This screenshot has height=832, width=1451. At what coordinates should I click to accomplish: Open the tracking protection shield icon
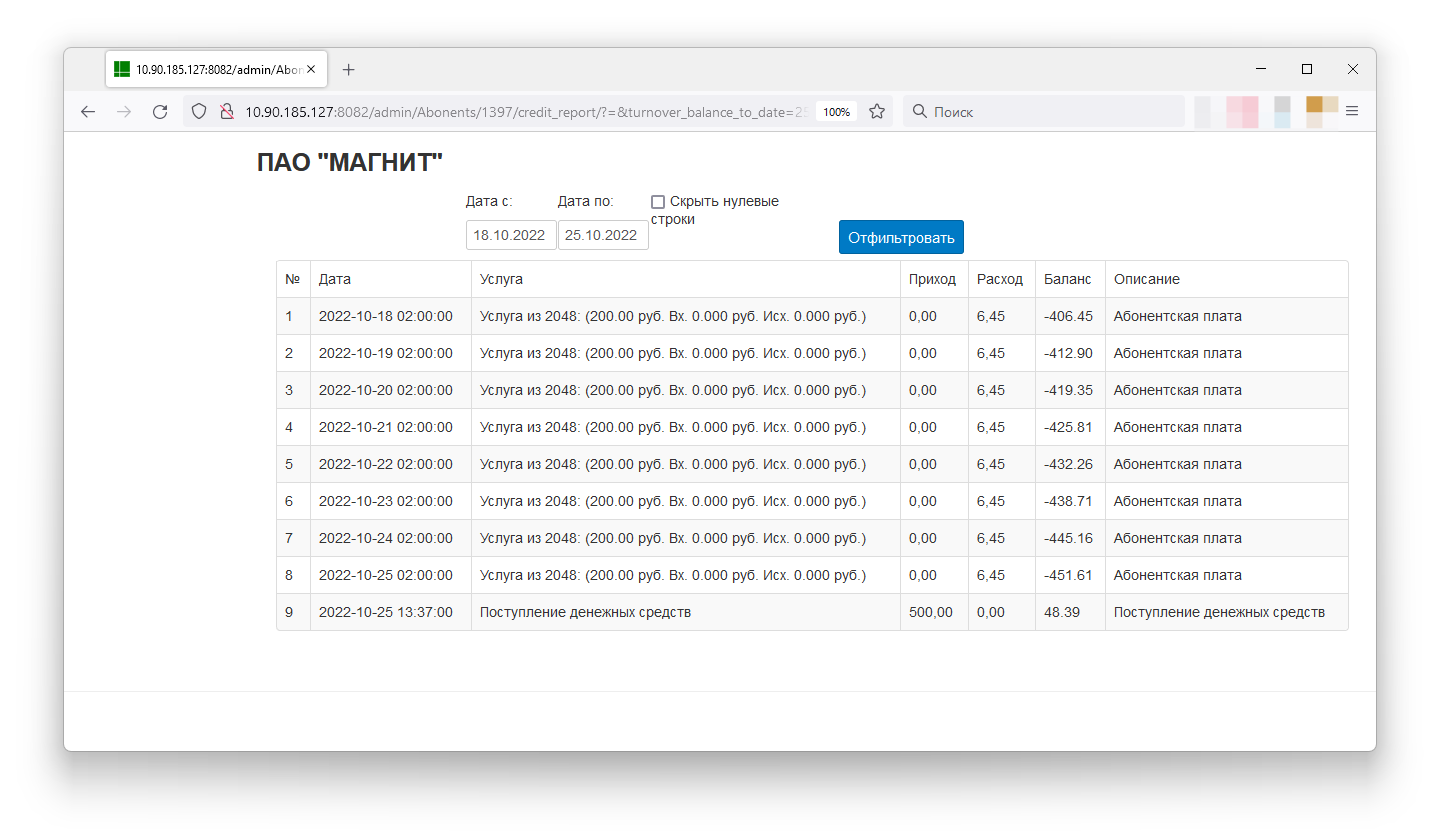coord(199,112)
